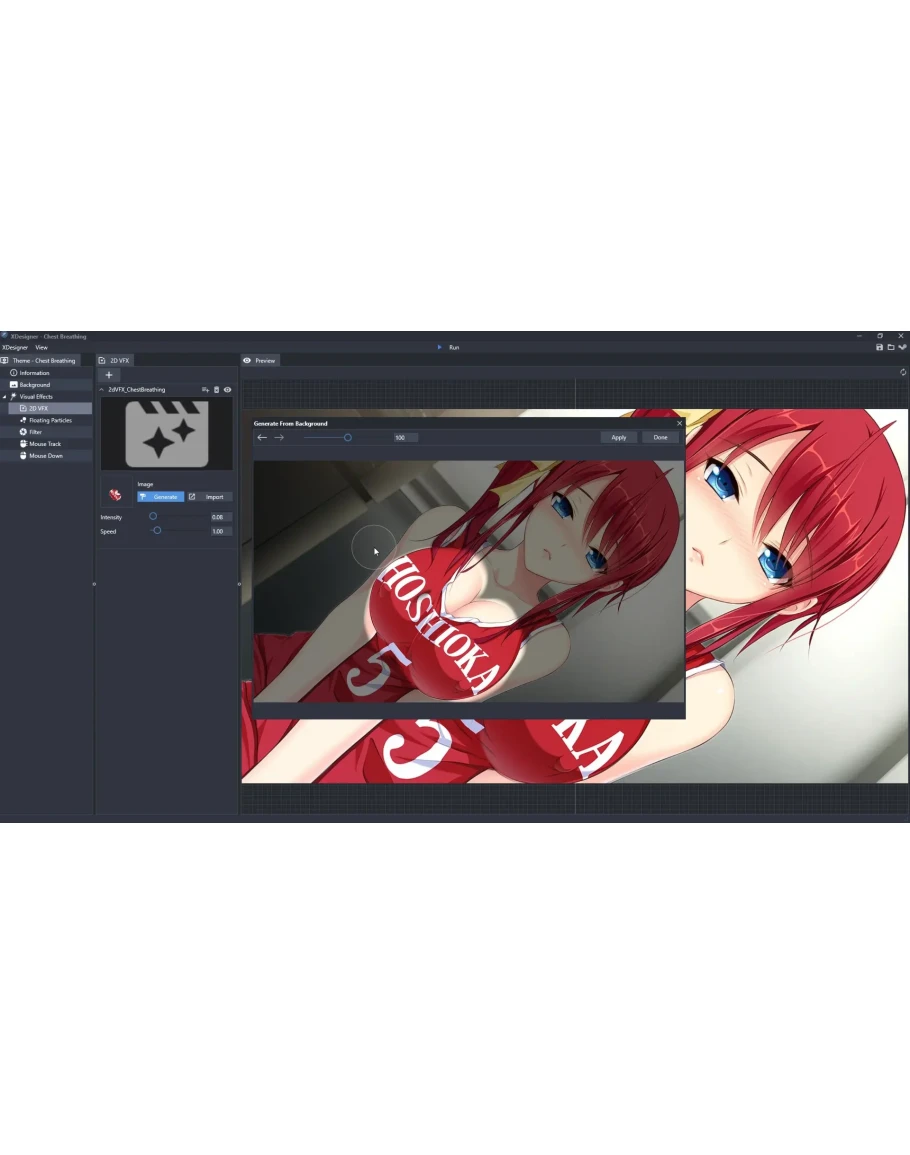Click the brush size slider in Generate dialog
The width and height of the screenshot is (910, 1155).
(347, 437)
